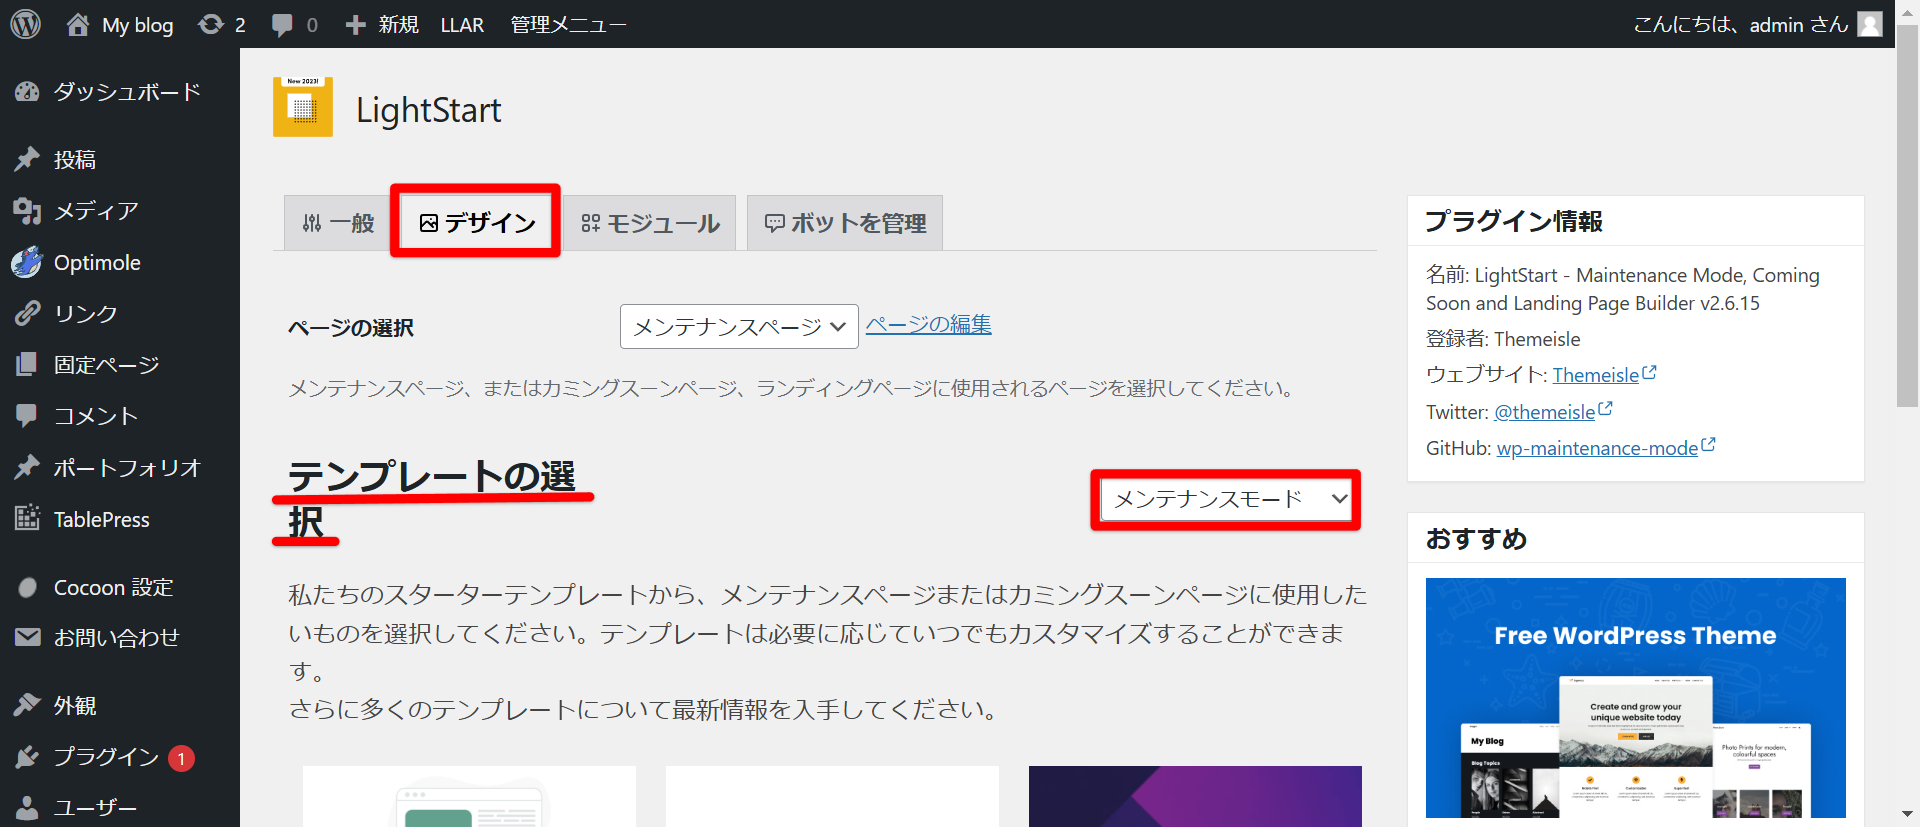Expand メンテナンスページ page selection dropdown
The width and height of the screenshot is (1920, 827).
[x=739, y=327]
